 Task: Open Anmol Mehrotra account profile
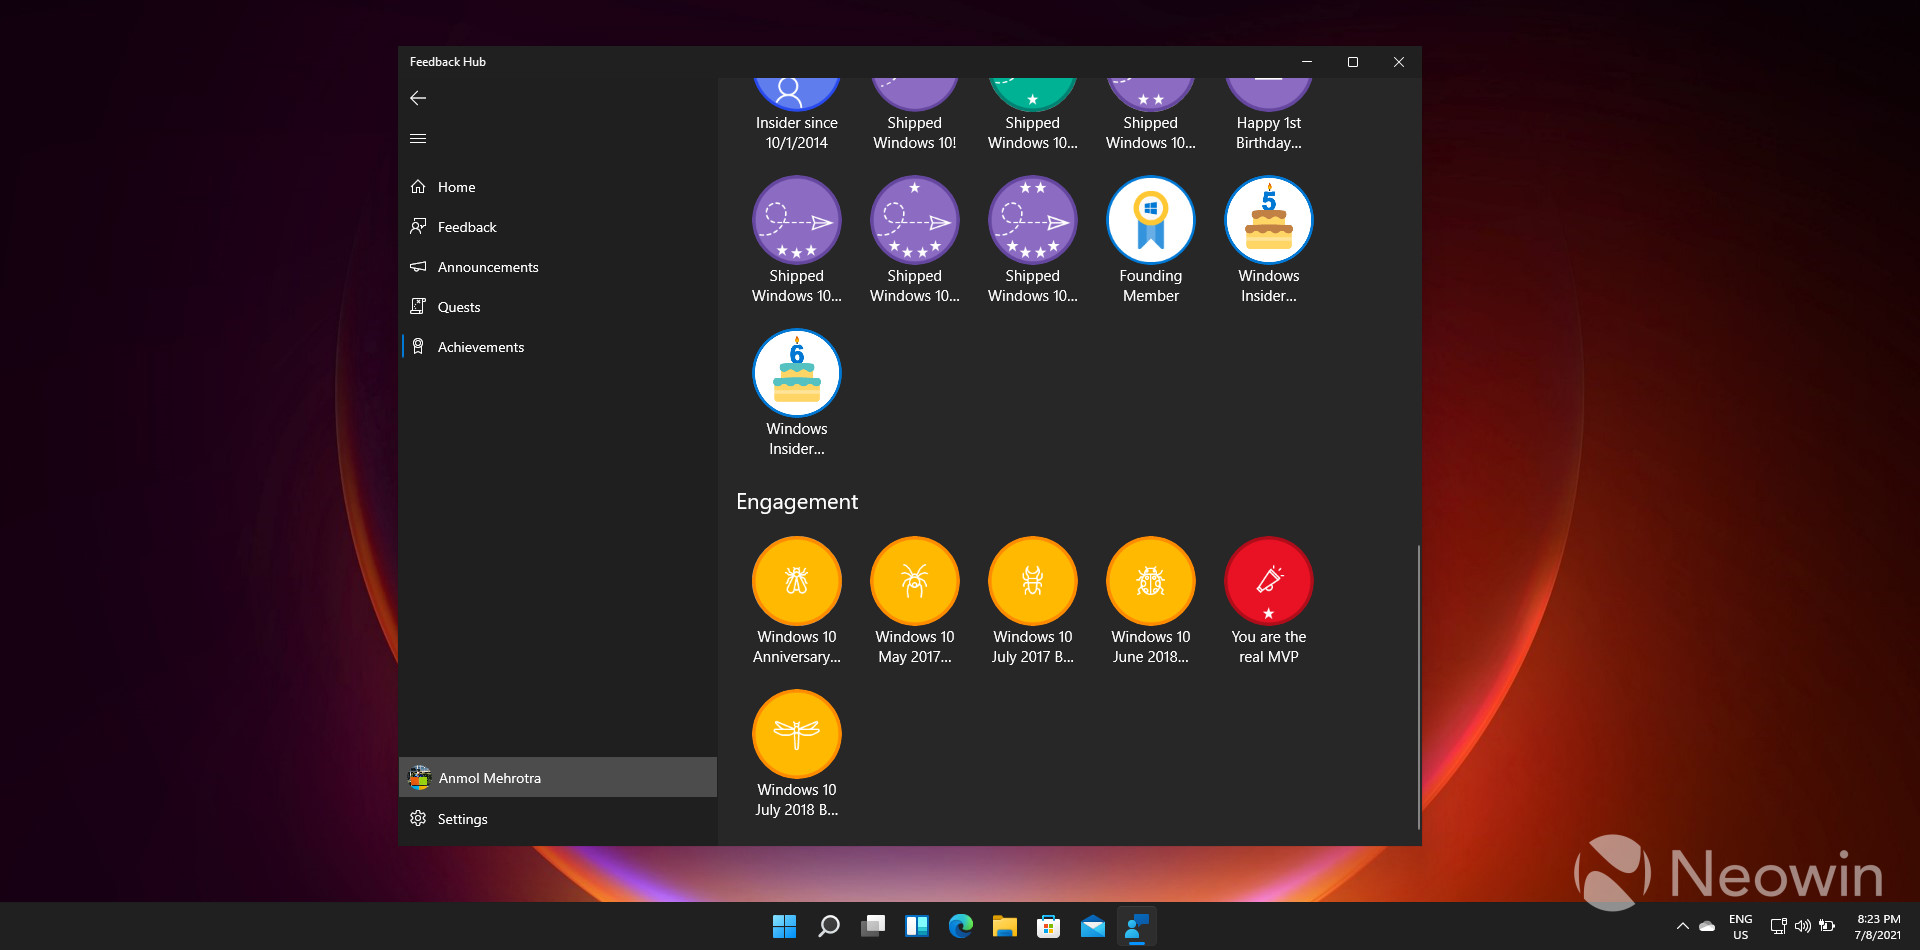click(x=558, y=777)
